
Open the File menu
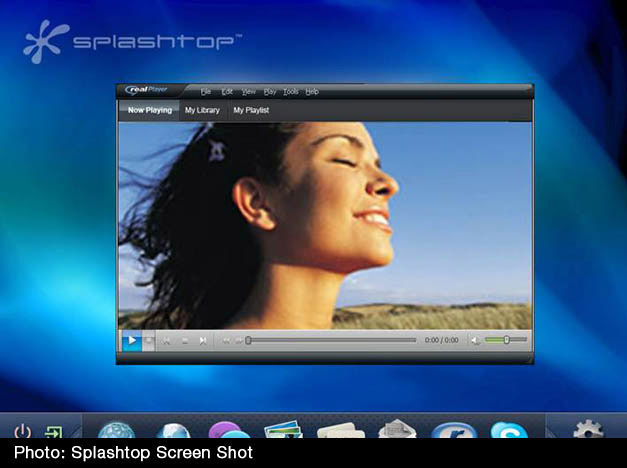[x=206, y=91]
